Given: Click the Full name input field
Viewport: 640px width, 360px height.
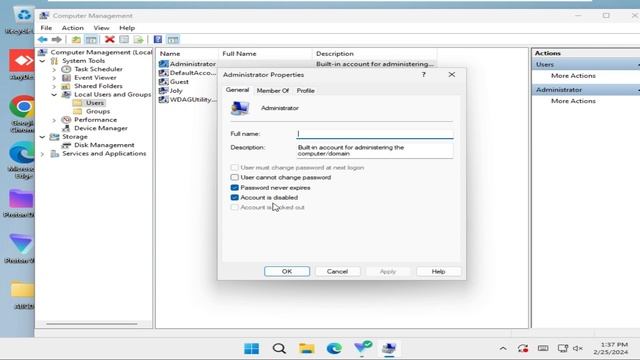Looking at the screenshot, I should click(x=375, y=134).
